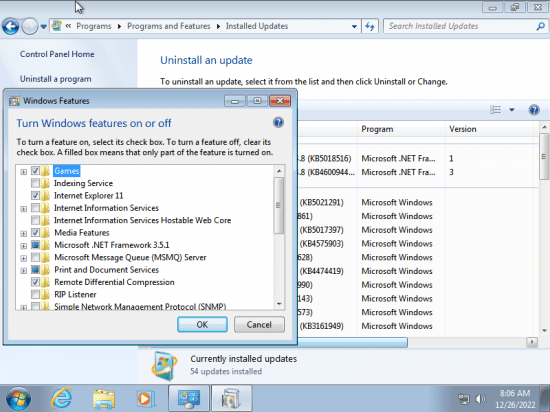Toggle the Media Features checkbox
This screenshot has height=412, width=550.
(35, 232)
